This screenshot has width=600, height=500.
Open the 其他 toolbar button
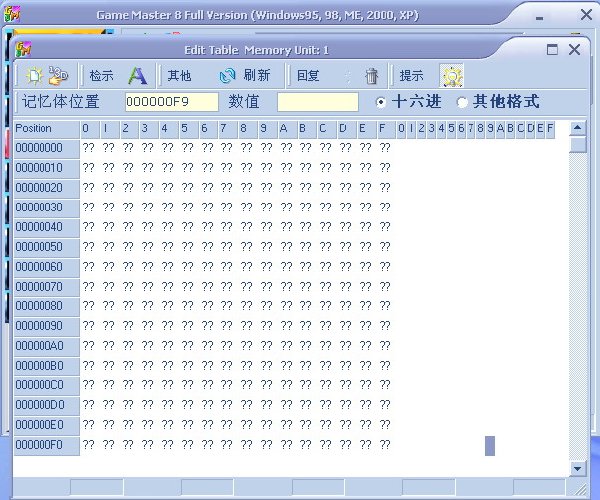[179, 76]
